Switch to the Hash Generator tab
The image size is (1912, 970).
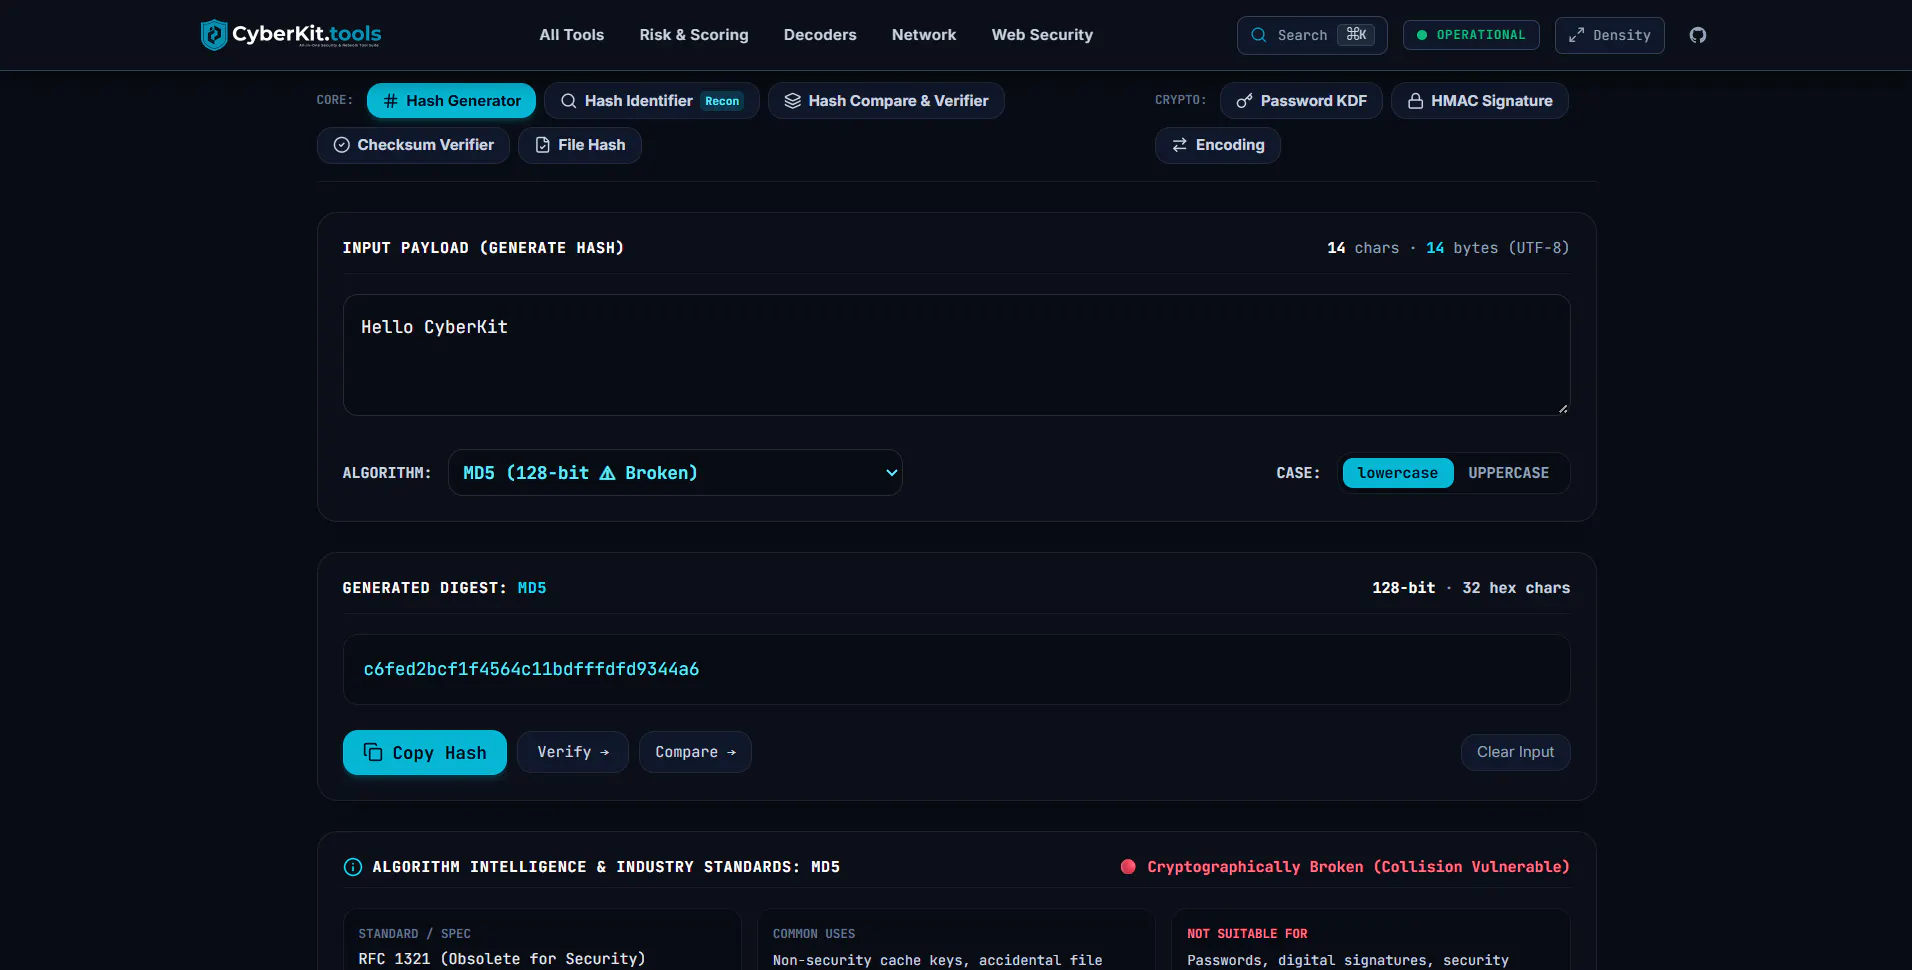tap(451, 101)
